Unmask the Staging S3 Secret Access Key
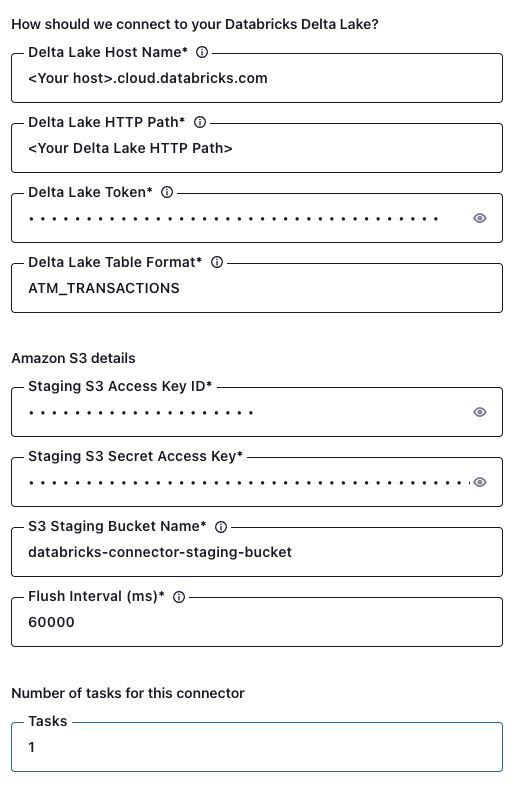This screenshot has width=521, height=791. tap(480, 482)
